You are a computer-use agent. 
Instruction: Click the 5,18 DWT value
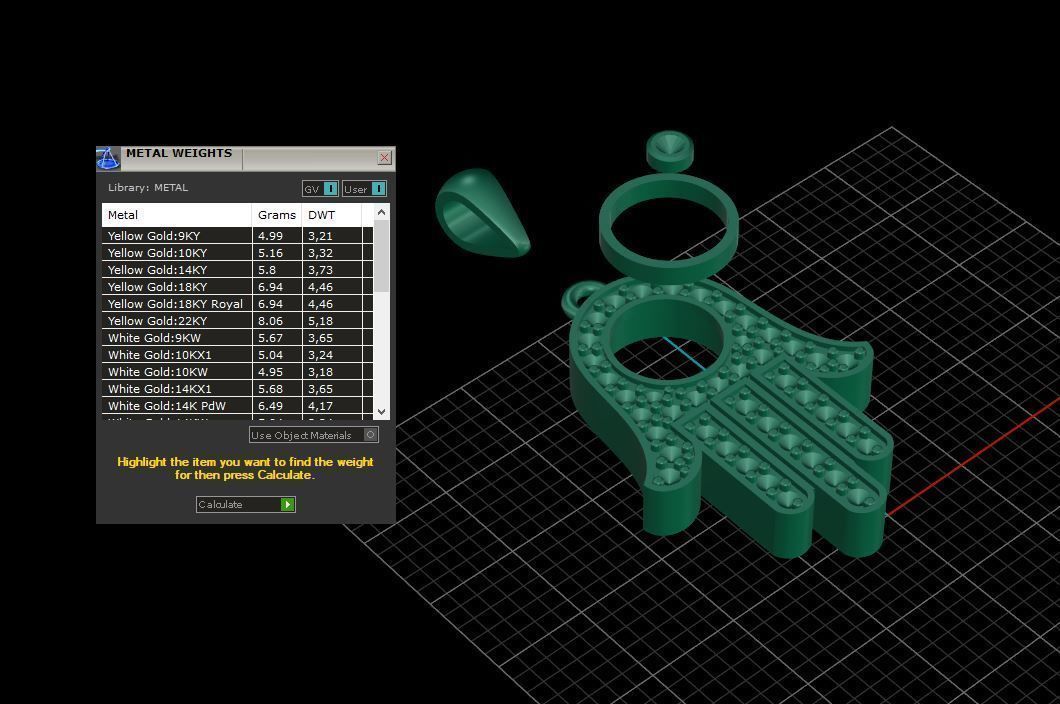point(320,321)
